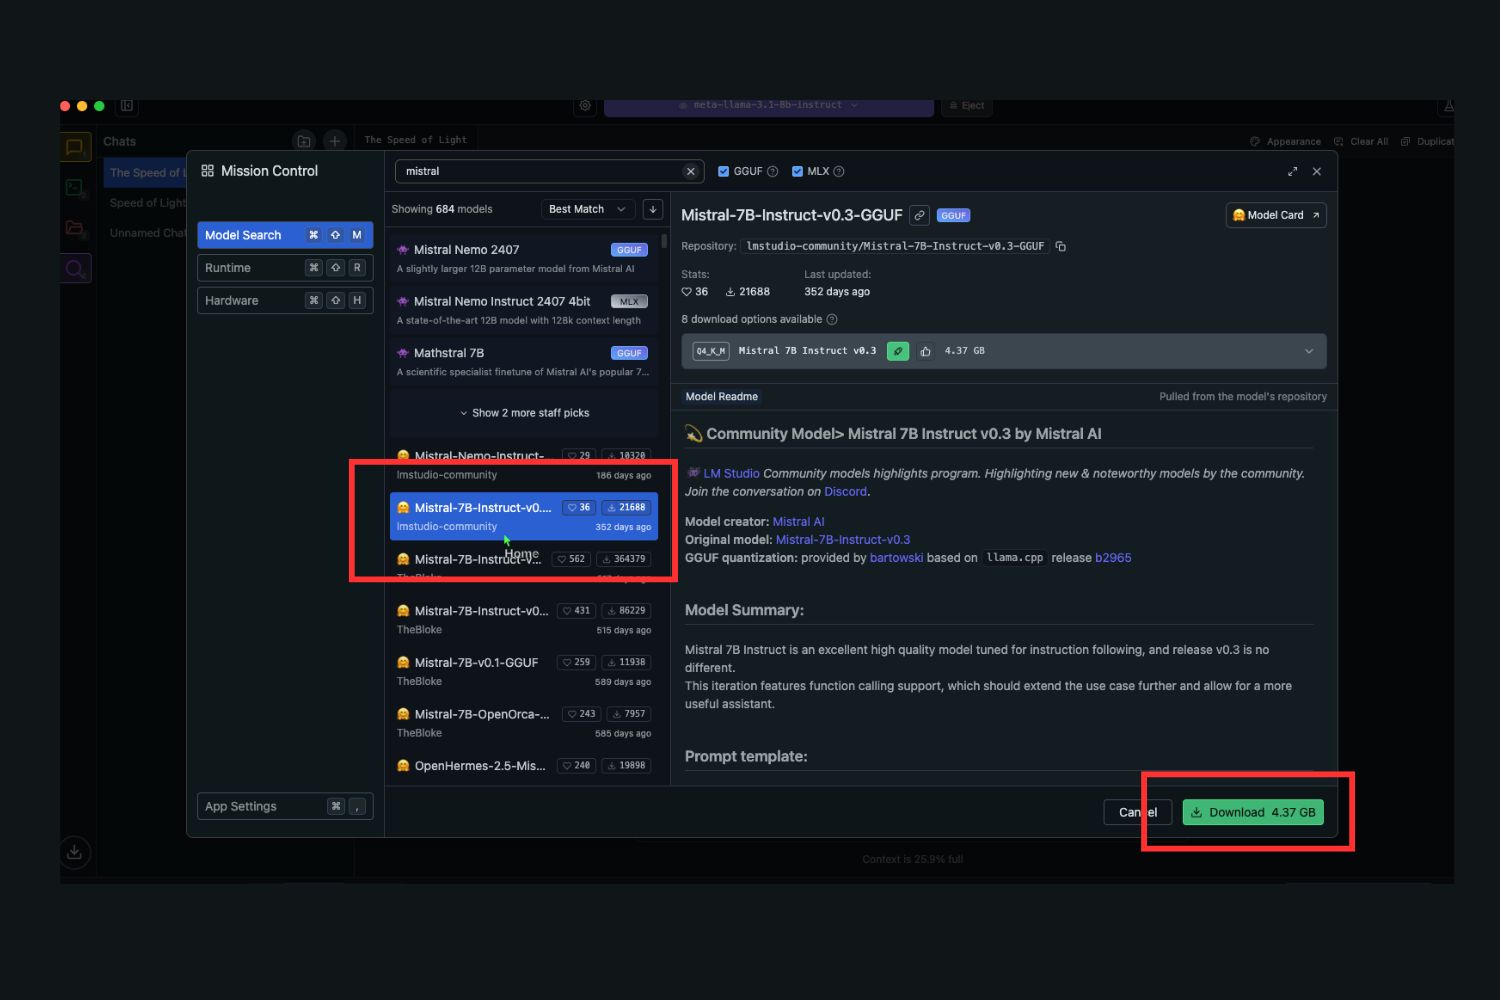Click the new folder icon beside Chats

pos(304,141)
